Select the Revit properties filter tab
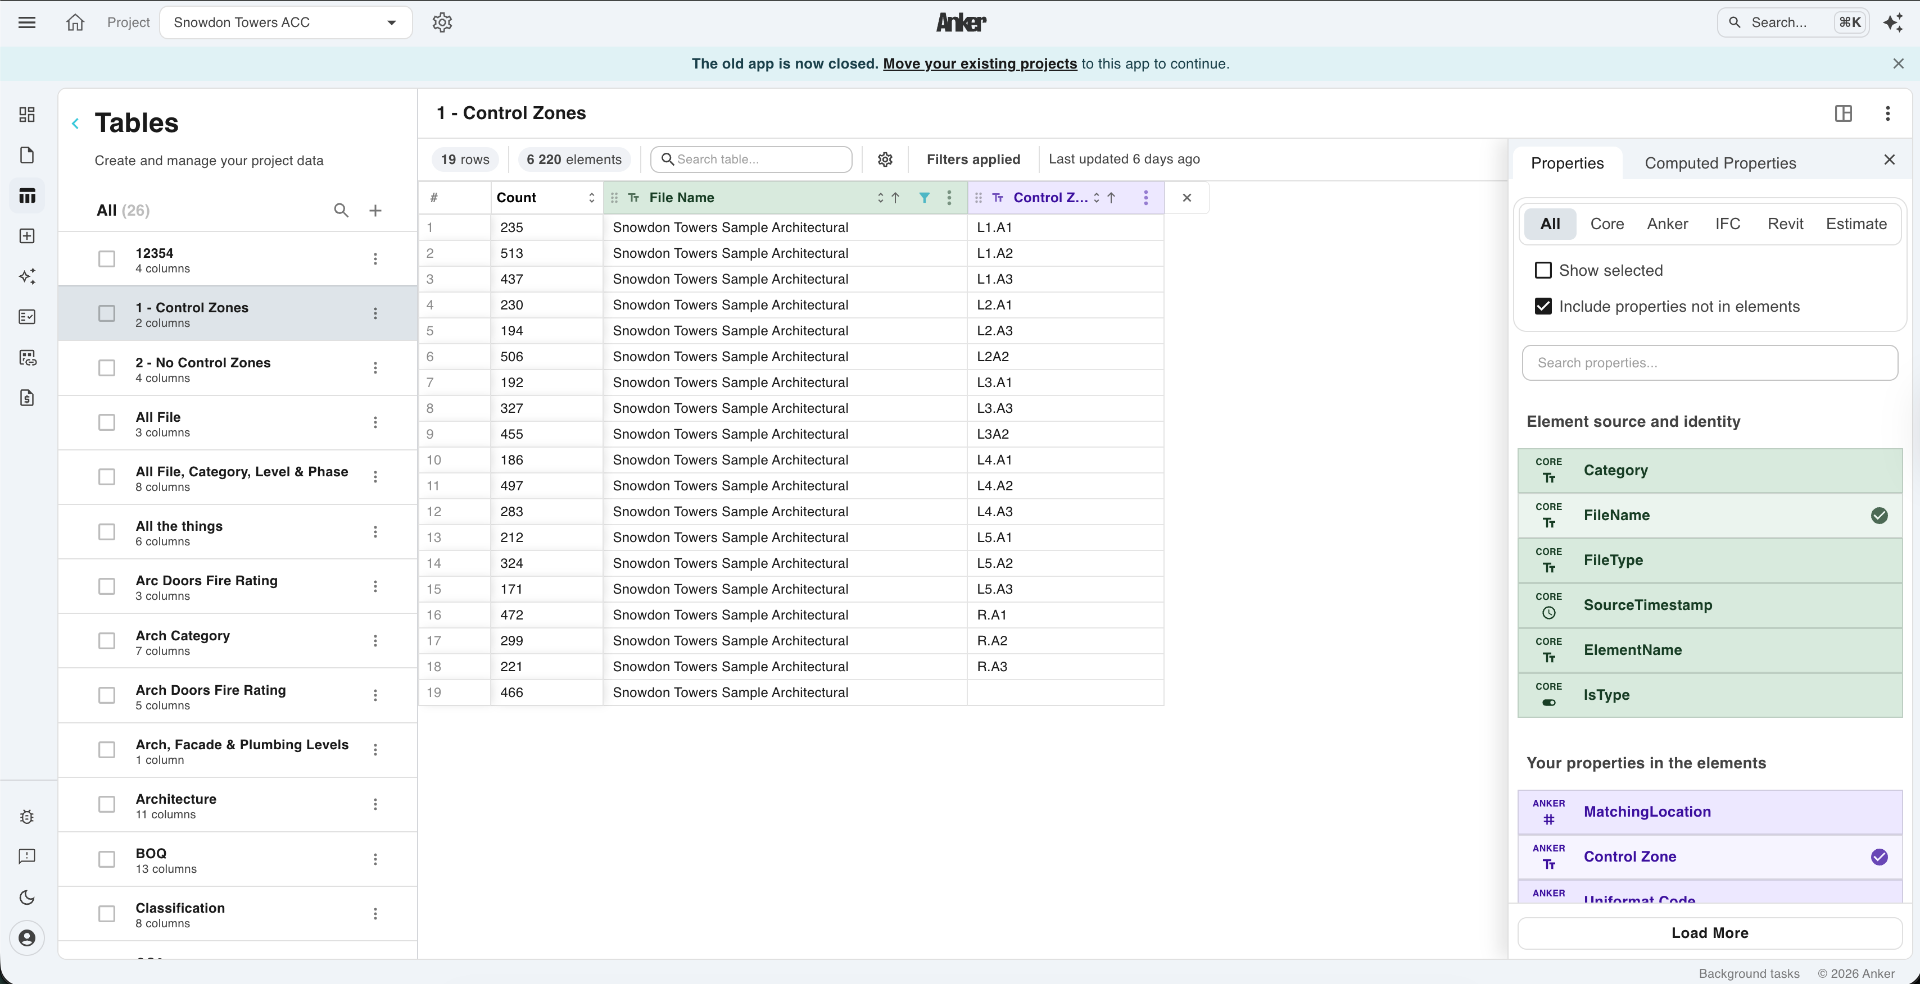 click(1785, 224)
